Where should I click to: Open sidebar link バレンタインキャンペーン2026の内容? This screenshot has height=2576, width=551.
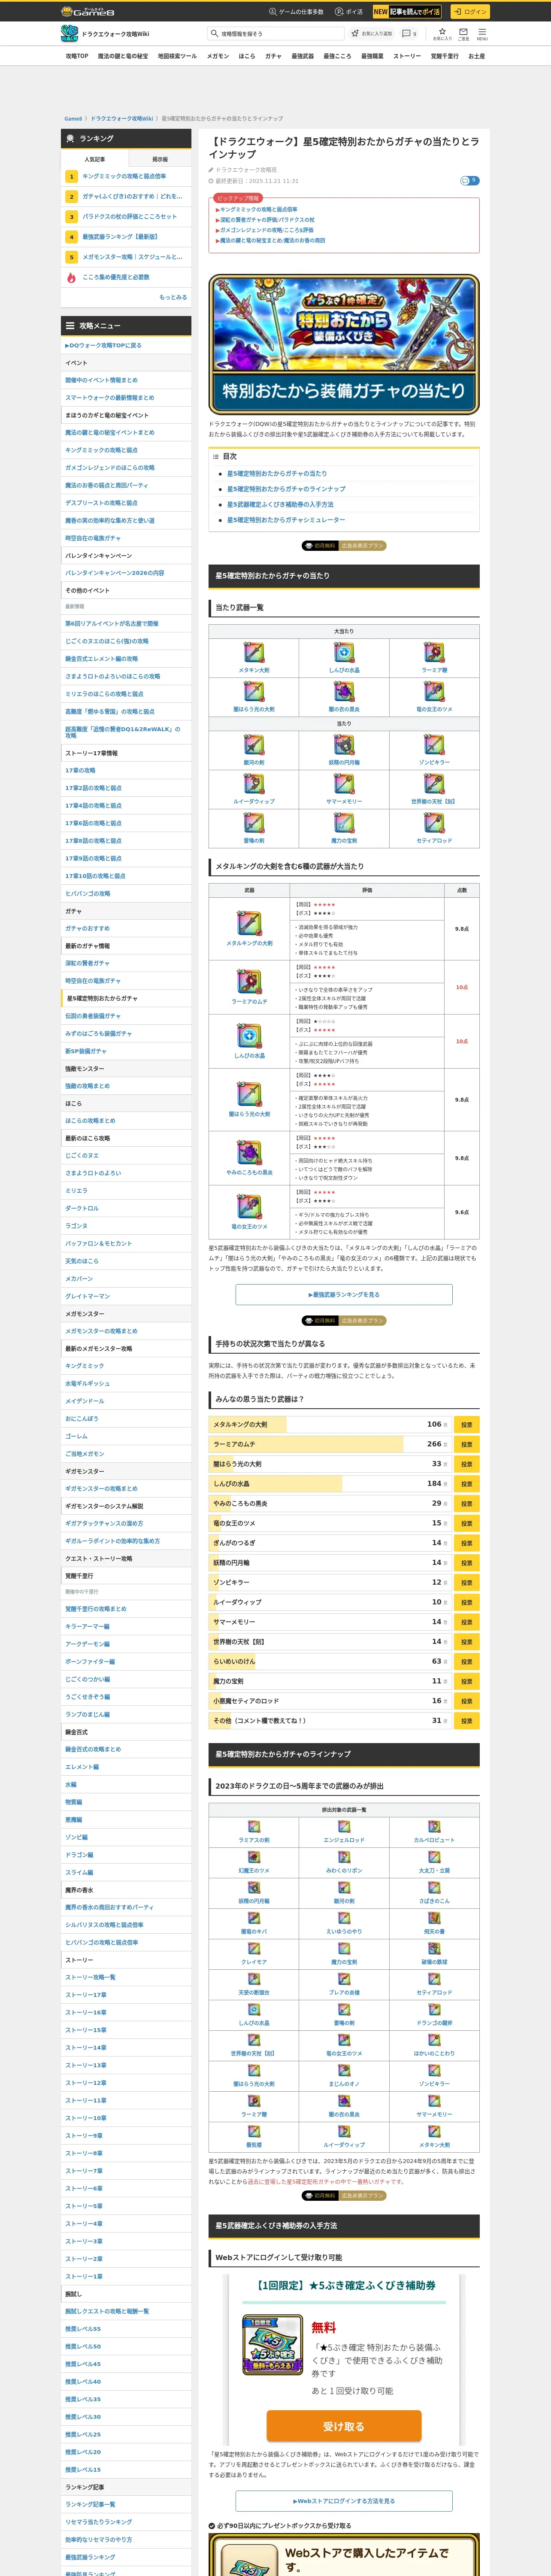click(x=114, y=573)
